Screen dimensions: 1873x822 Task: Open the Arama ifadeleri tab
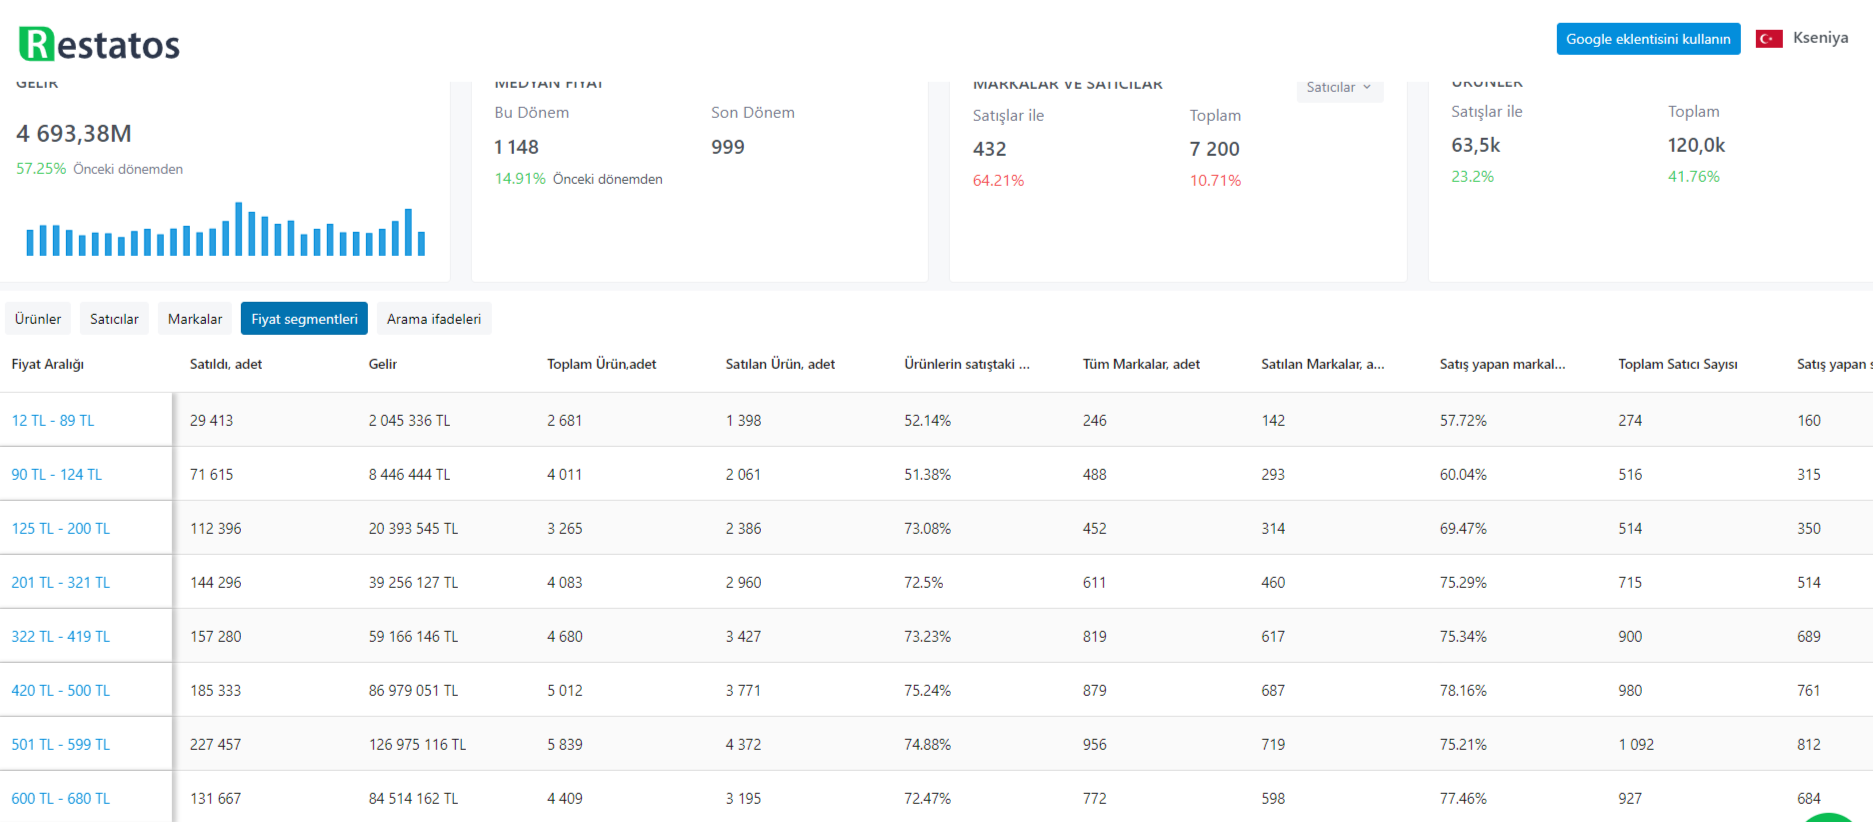[434, 319]
